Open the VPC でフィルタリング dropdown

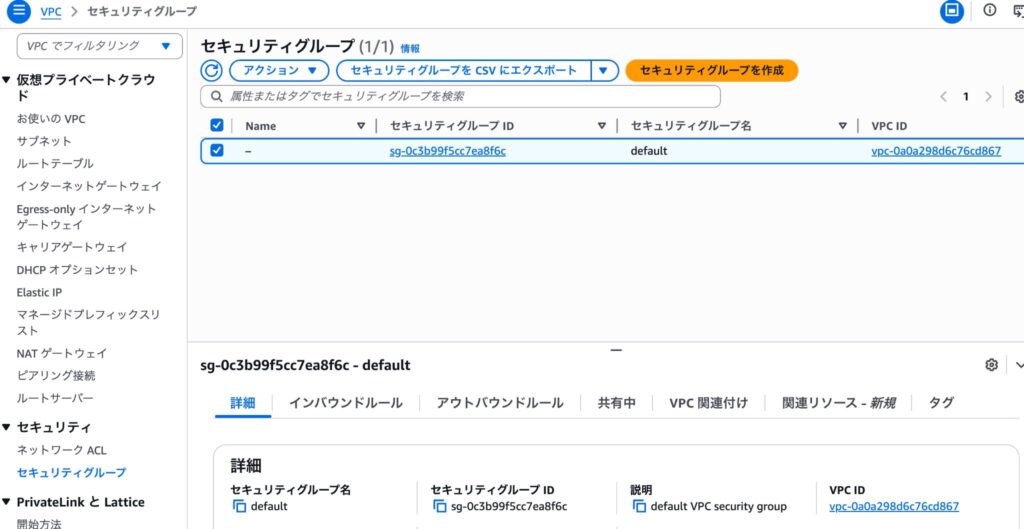[x=99, y=46]
